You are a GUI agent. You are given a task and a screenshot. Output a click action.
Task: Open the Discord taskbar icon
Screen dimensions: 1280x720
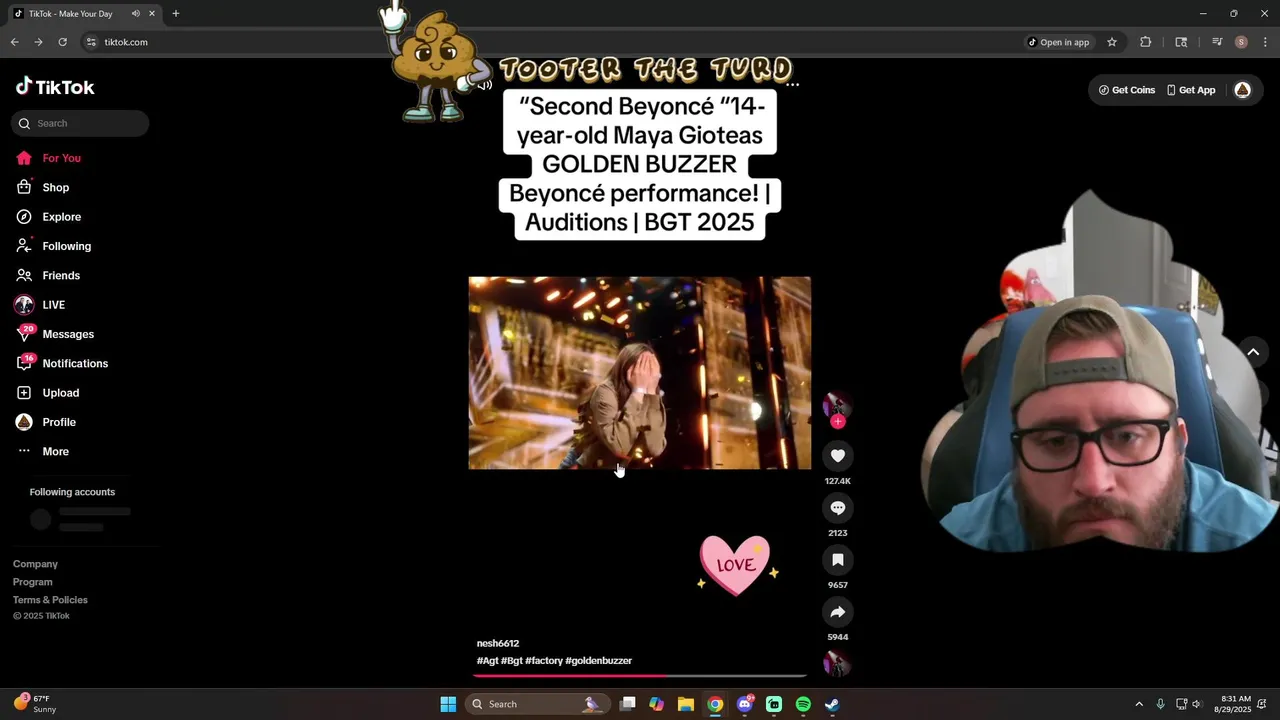pos(745,704)
